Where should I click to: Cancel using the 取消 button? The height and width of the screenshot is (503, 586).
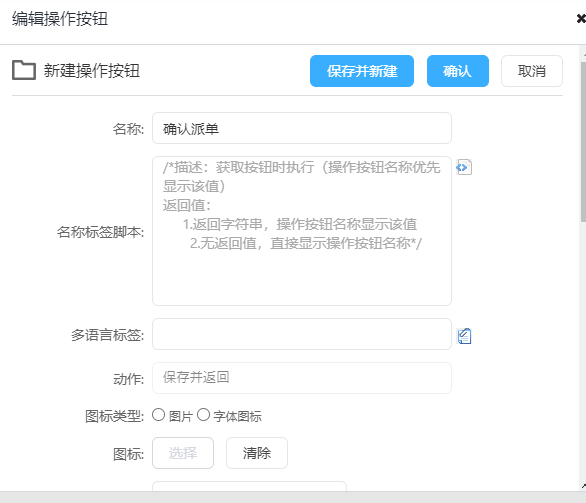(x=532, y=71)
